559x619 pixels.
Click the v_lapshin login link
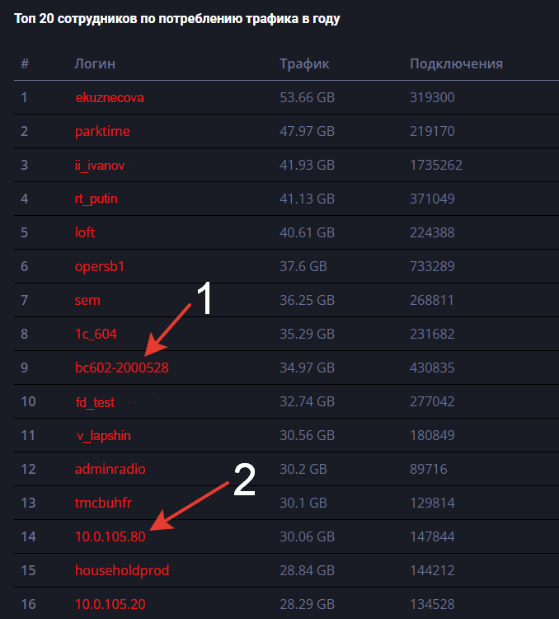(104, 436)
